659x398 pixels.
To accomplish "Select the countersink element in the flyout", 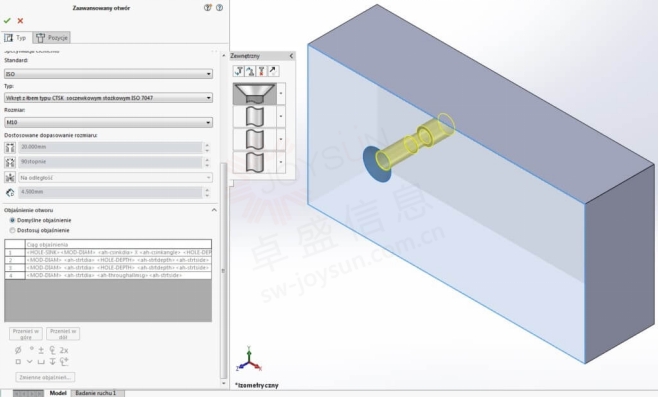I will pyautogui.click(x=255, y=93).
